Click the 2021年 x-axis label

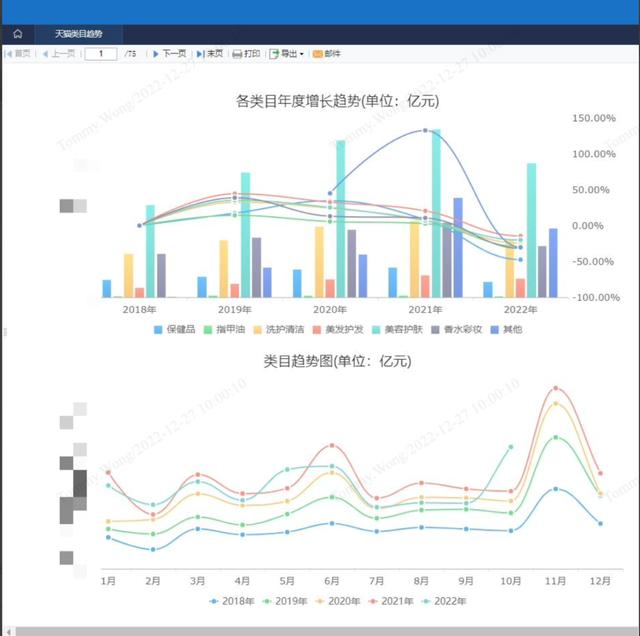click(425, 309)
